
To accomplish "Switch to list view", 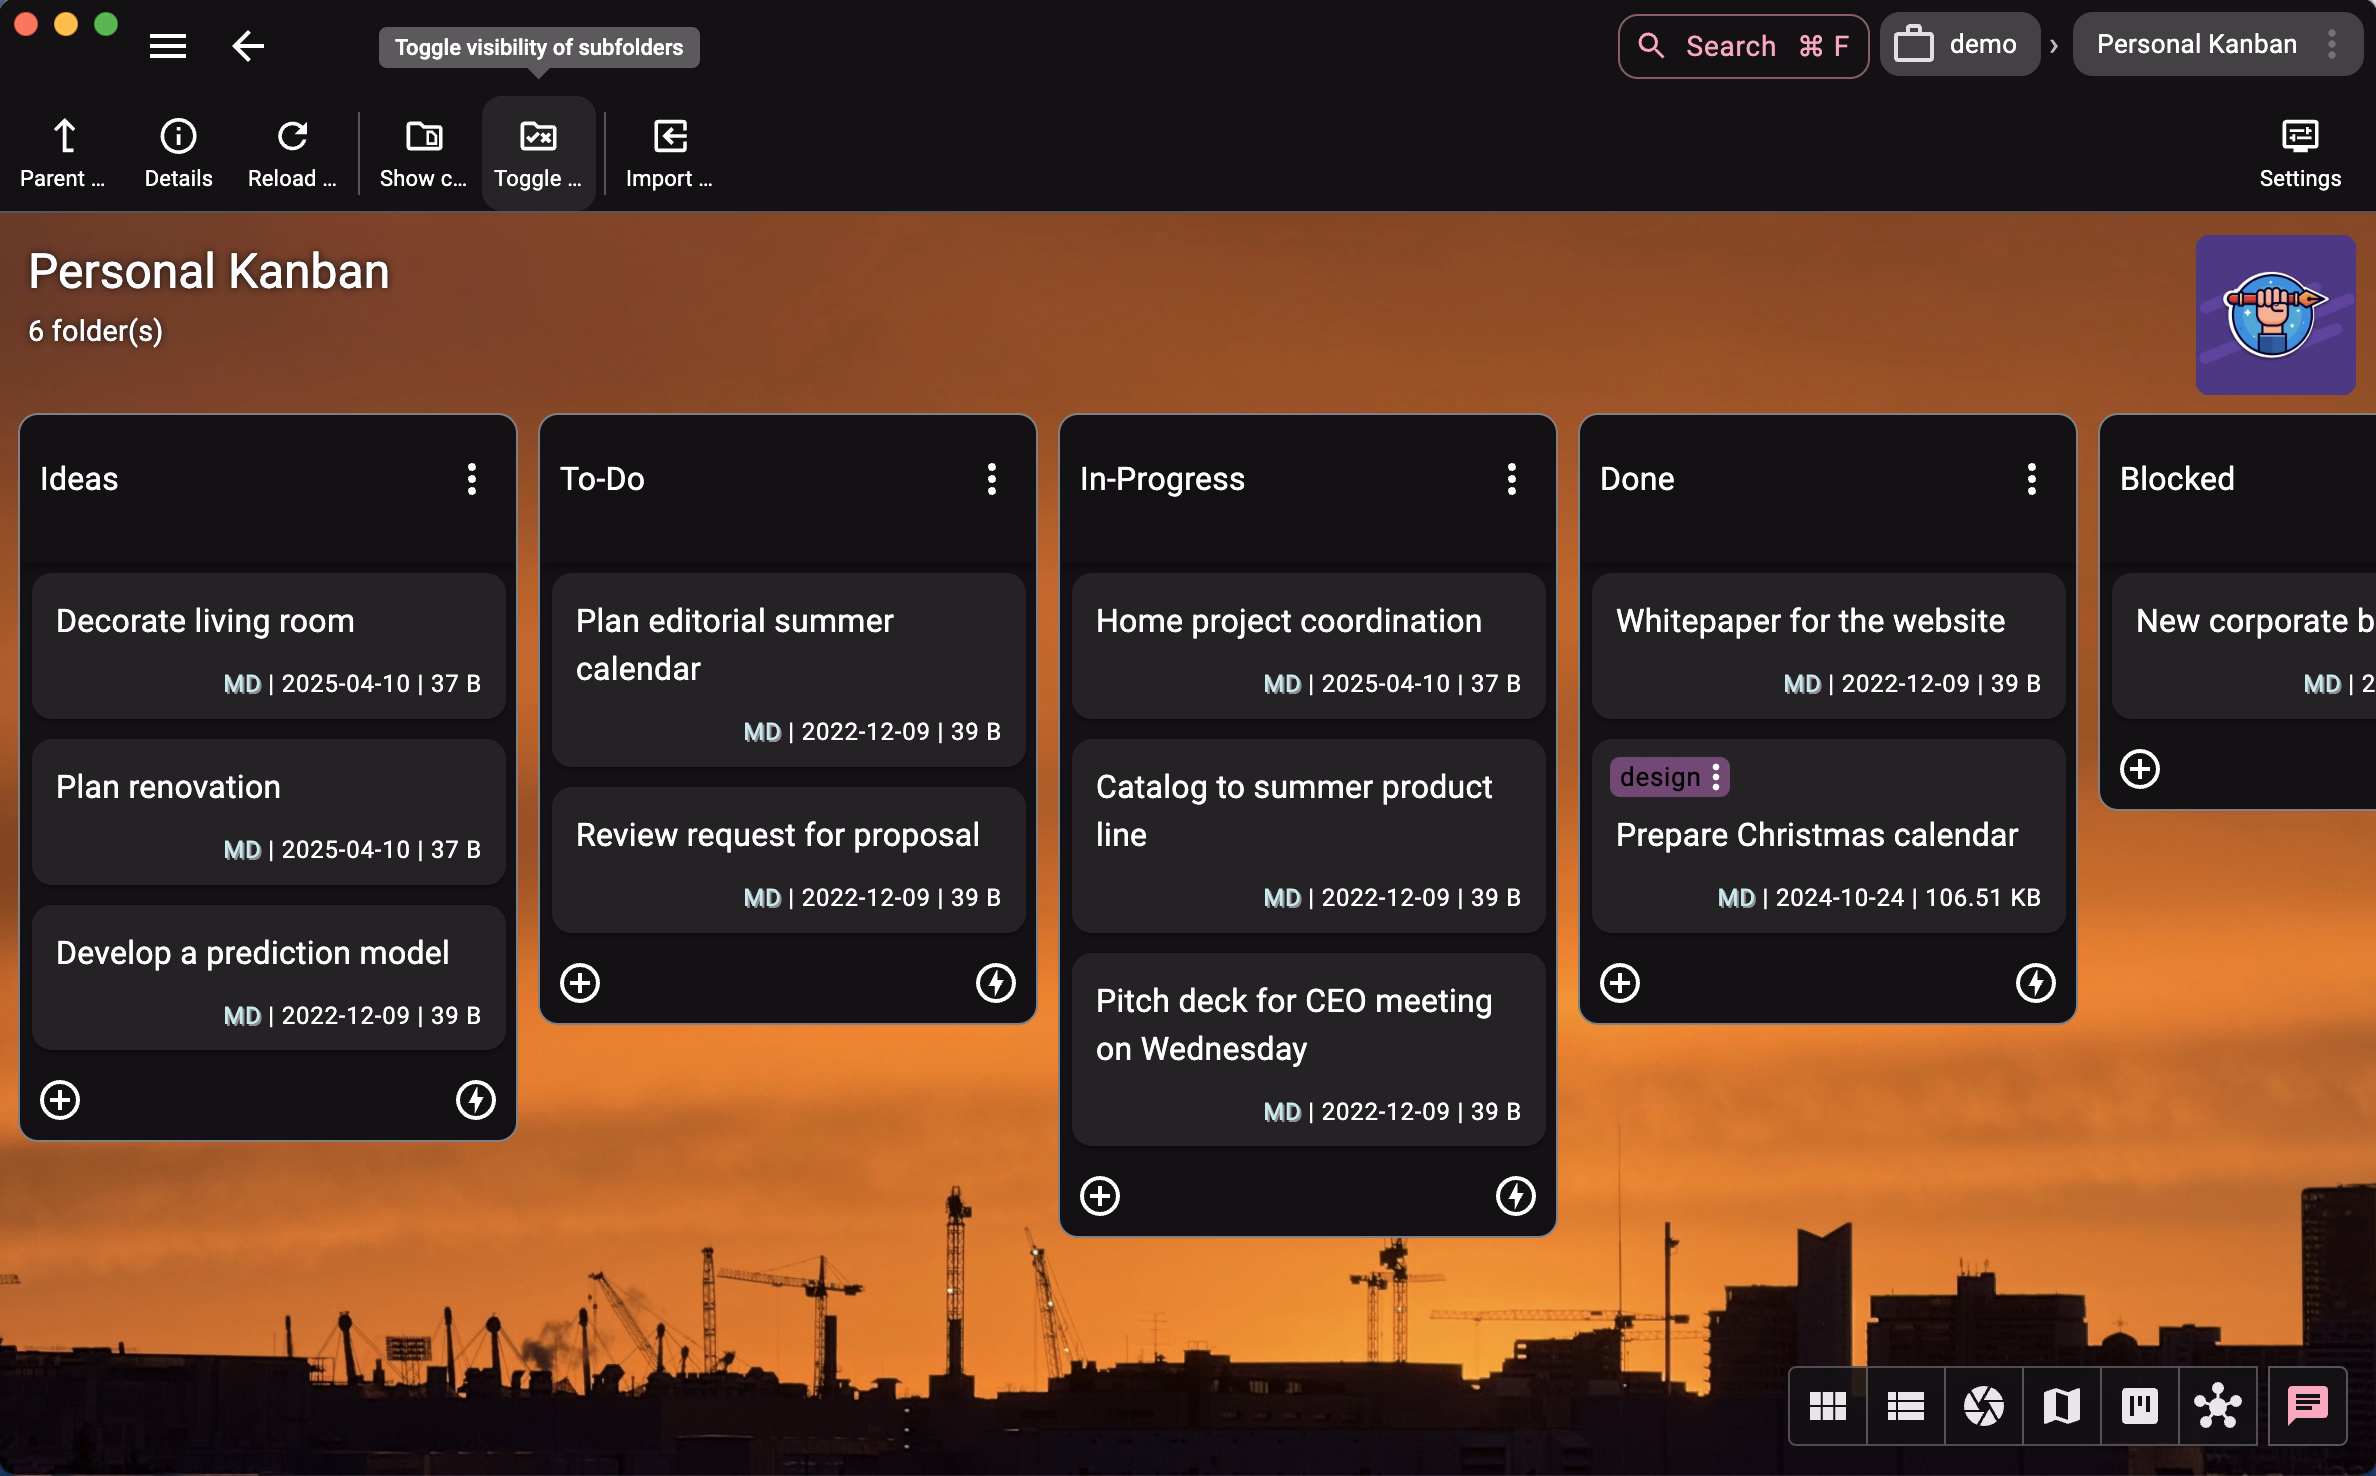I will pos(1904,1406).
